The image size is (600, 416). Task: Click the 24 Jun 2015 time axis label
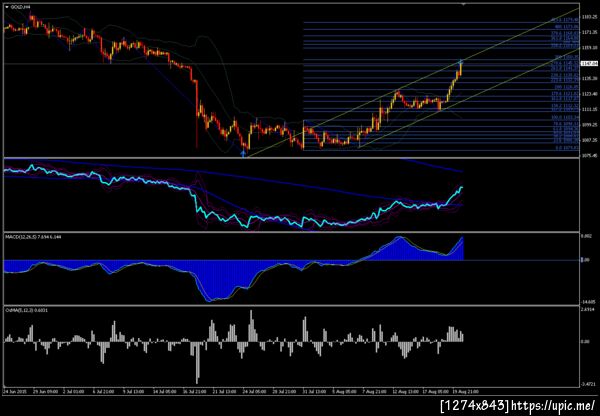click(x=15, y=392)
